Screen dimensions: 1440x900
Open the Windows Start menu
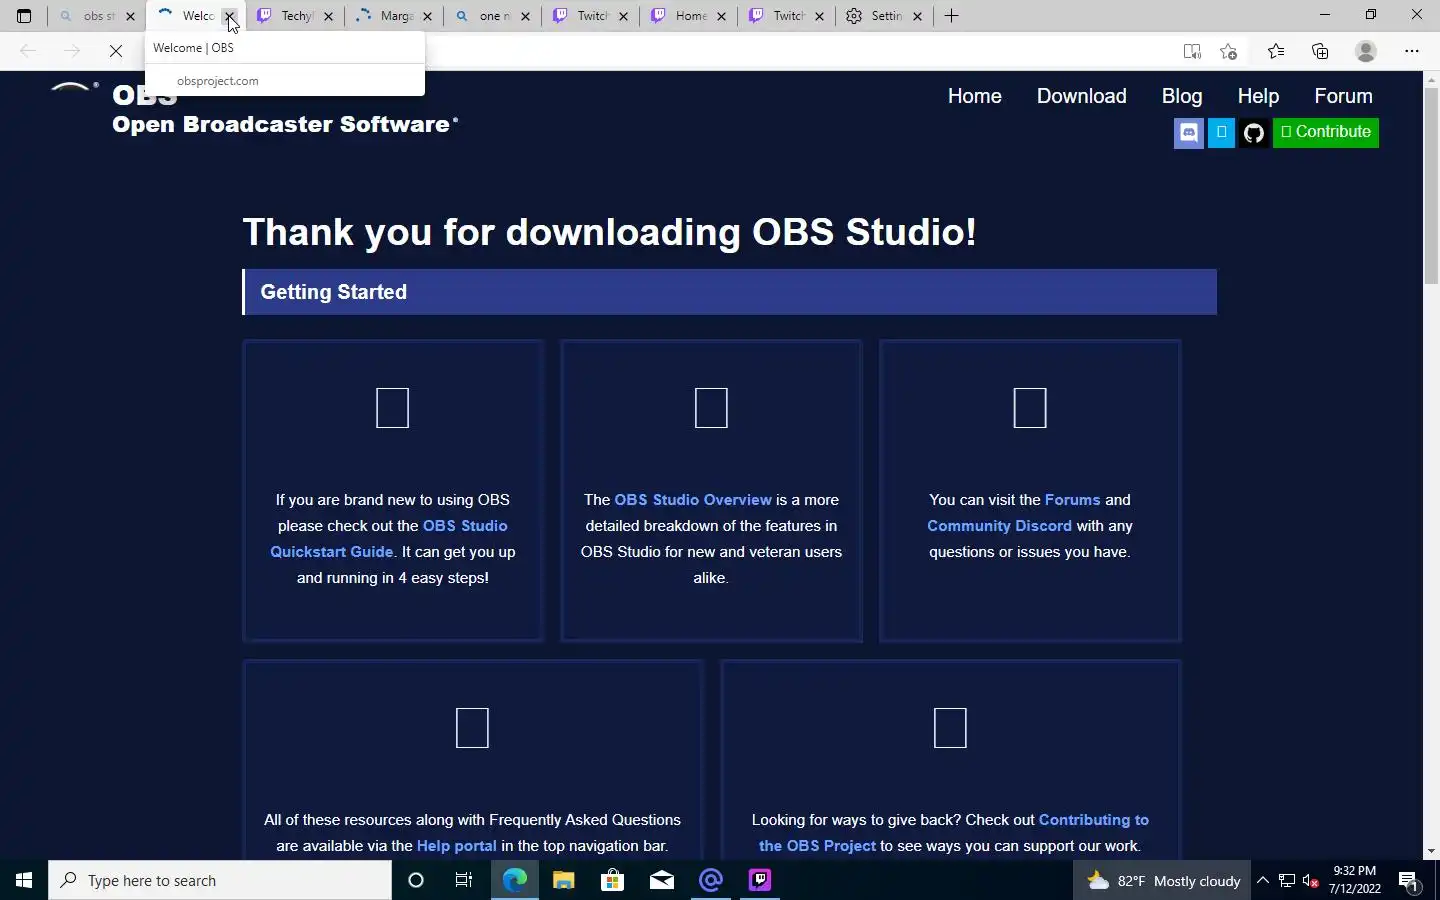tap(24, 880)
